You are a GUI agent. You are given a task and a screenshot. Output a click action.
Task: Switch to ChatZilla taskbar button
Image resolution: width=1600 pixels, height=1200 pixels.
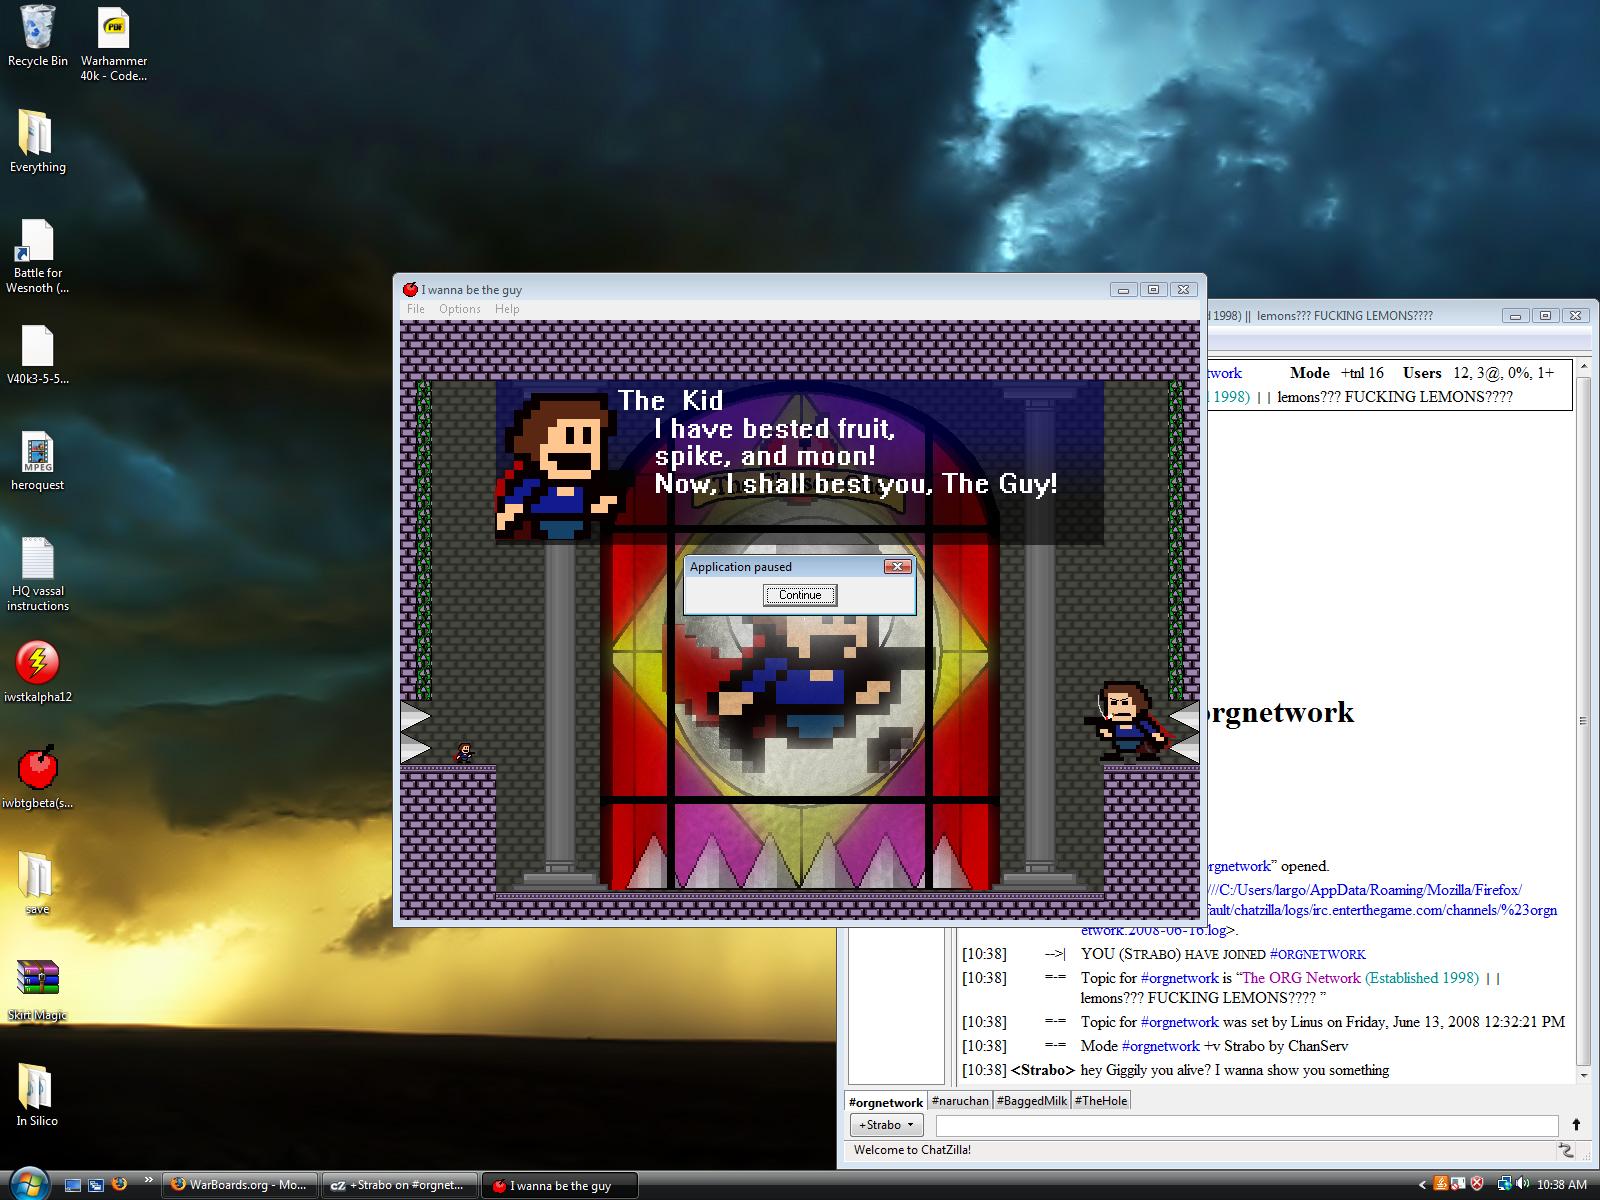pos(400,1185)
